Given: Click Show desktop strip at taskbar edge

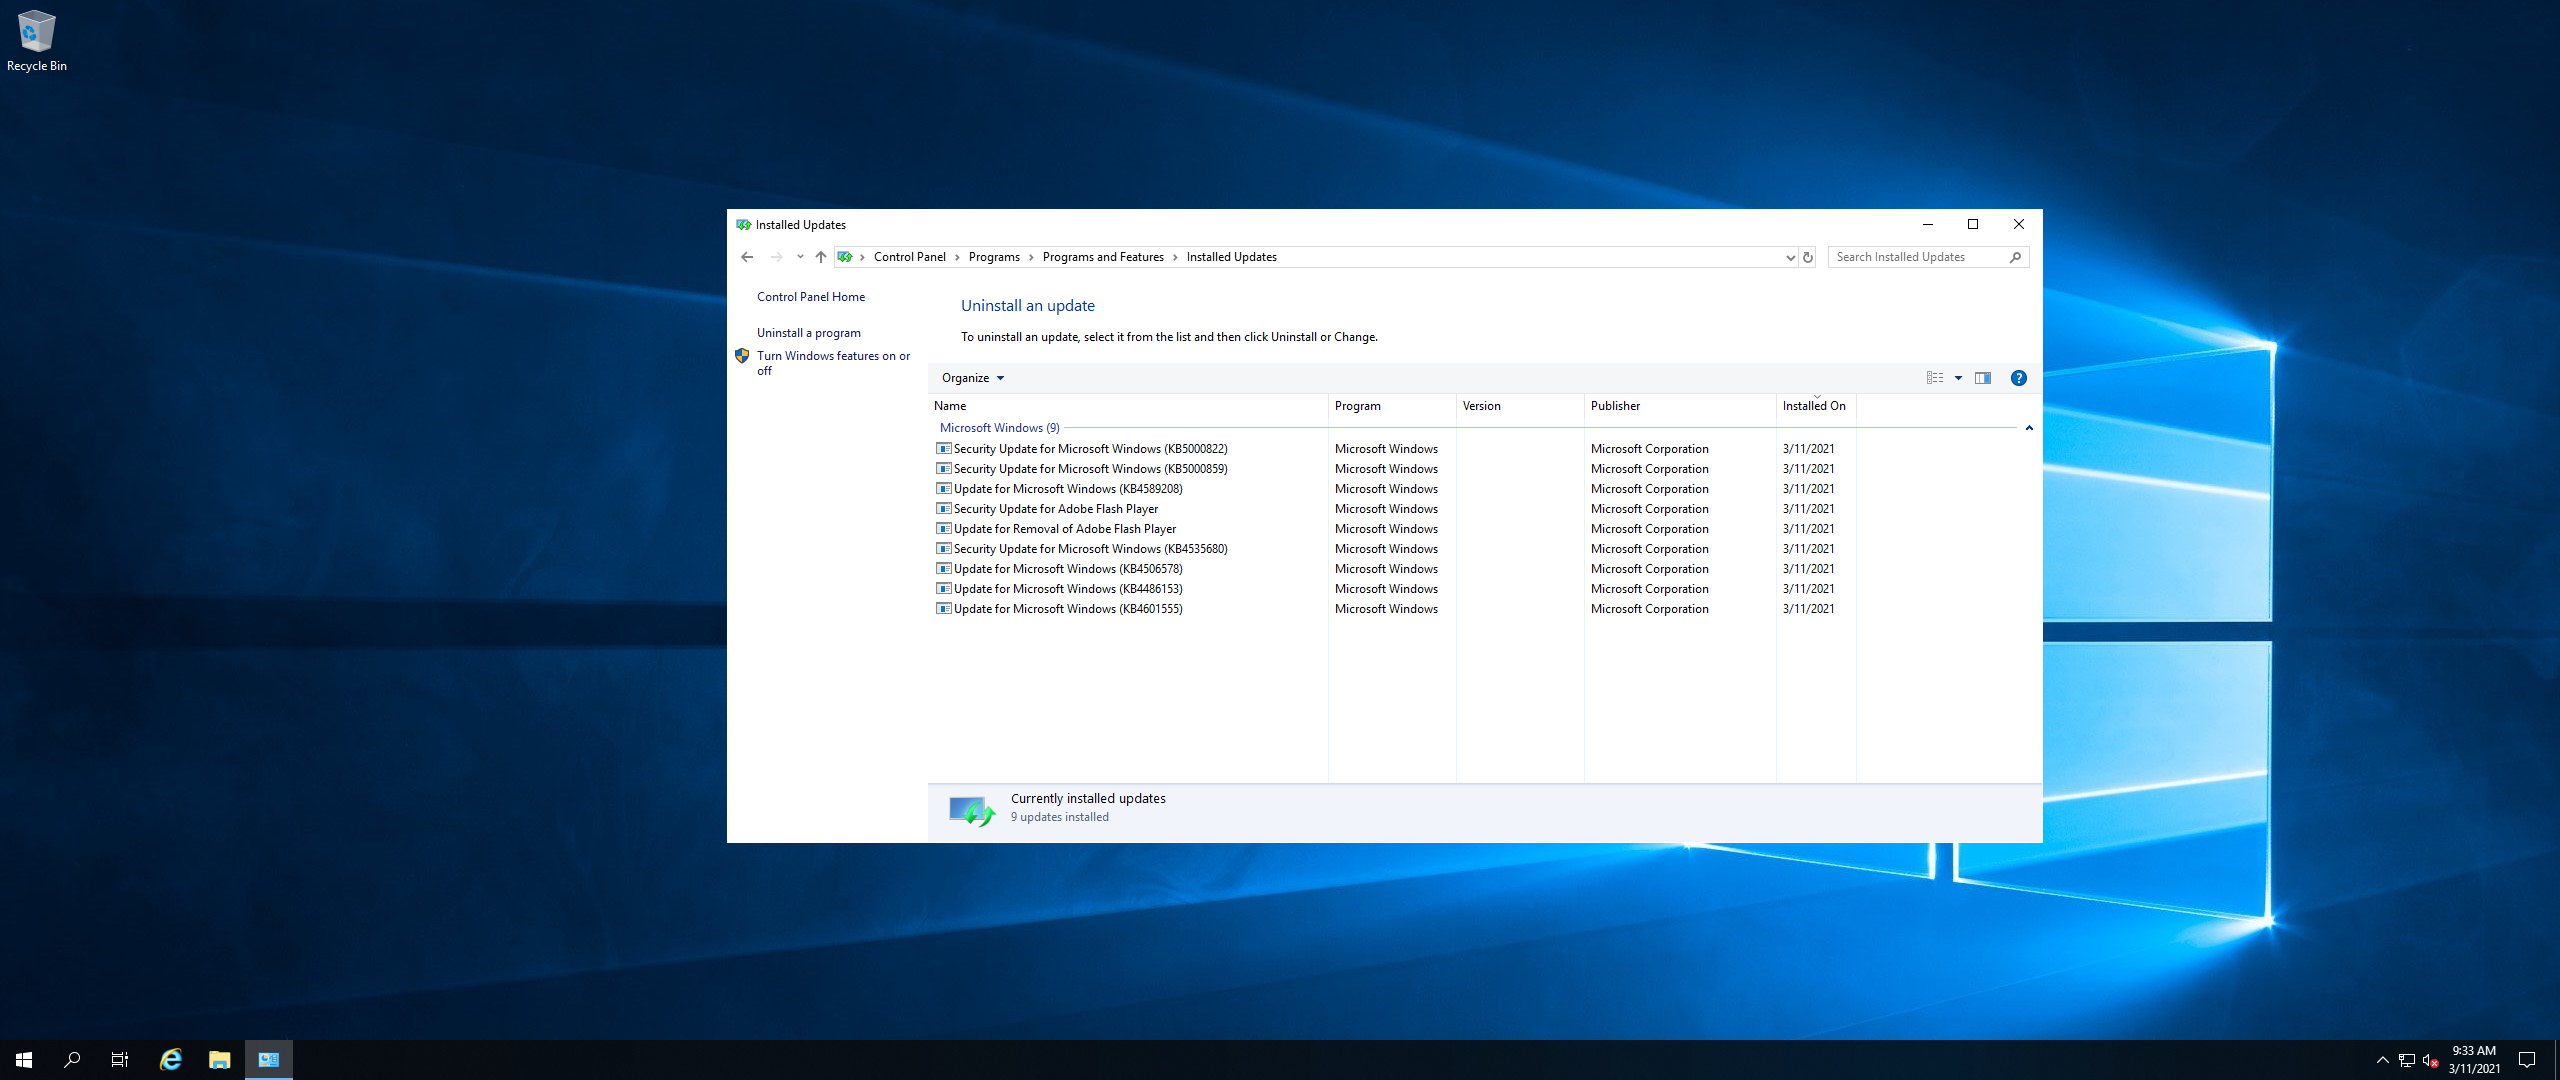Looking at the screenshot, I should point(2556,1060).
